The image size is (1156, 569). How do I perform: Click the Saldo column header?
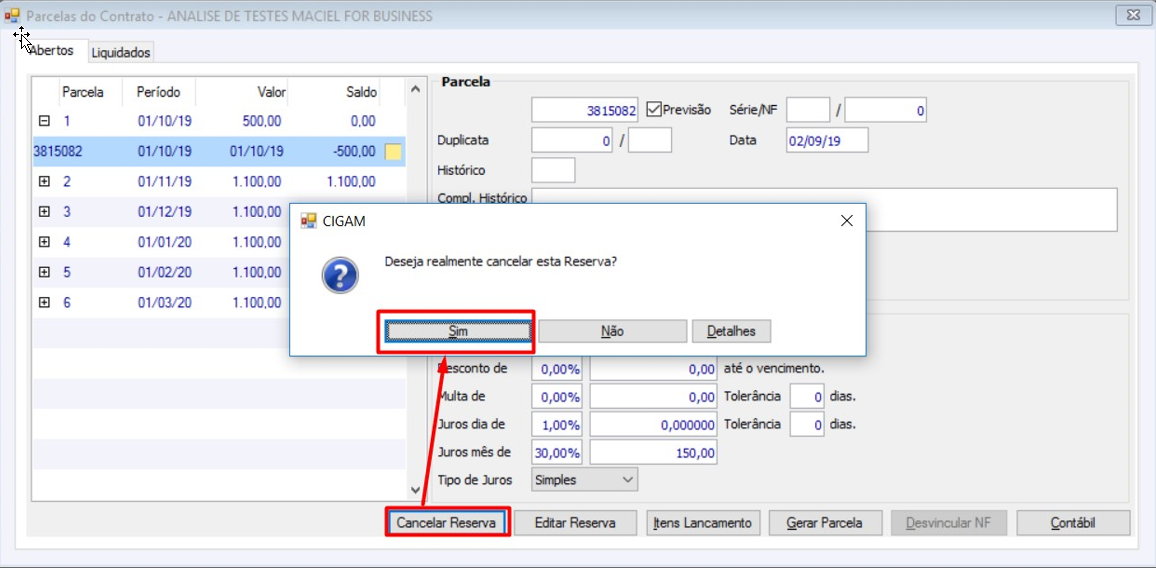click(x=362, y=92)
